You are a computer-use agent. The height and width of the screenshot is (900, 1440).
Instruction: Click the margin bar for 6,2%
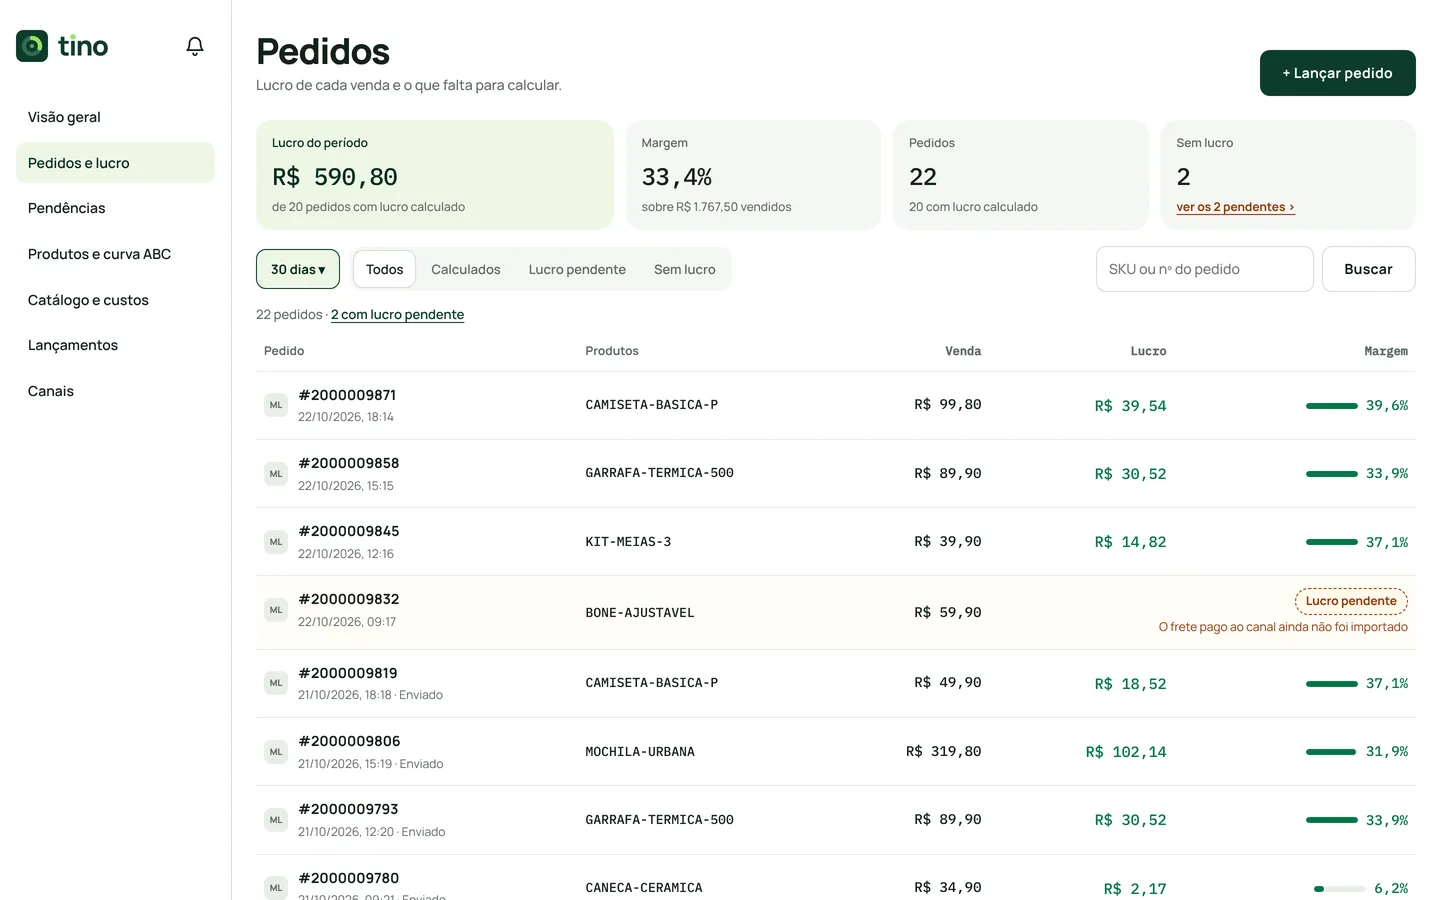point(1340,889)
